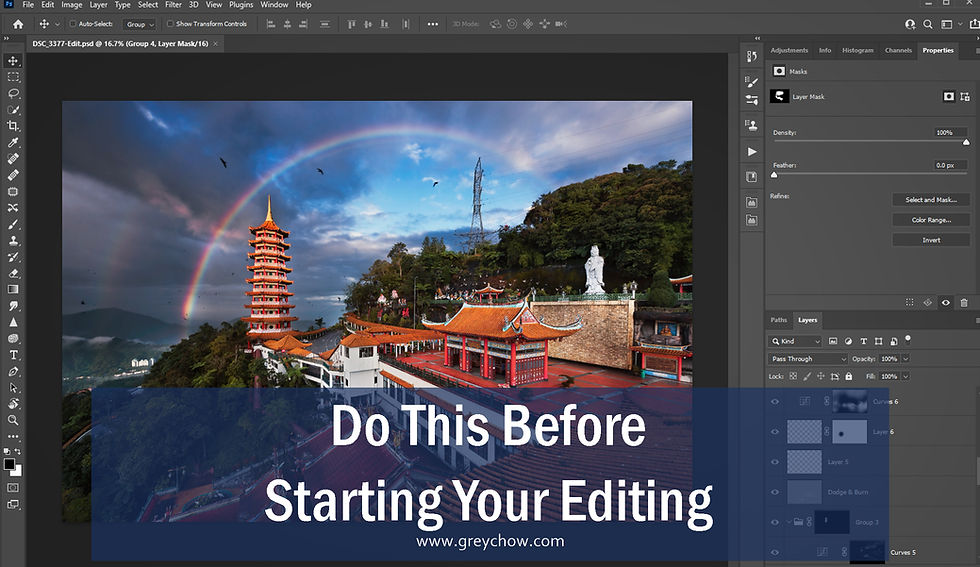
Task: Click the Invert button
Action: (931, 240)
